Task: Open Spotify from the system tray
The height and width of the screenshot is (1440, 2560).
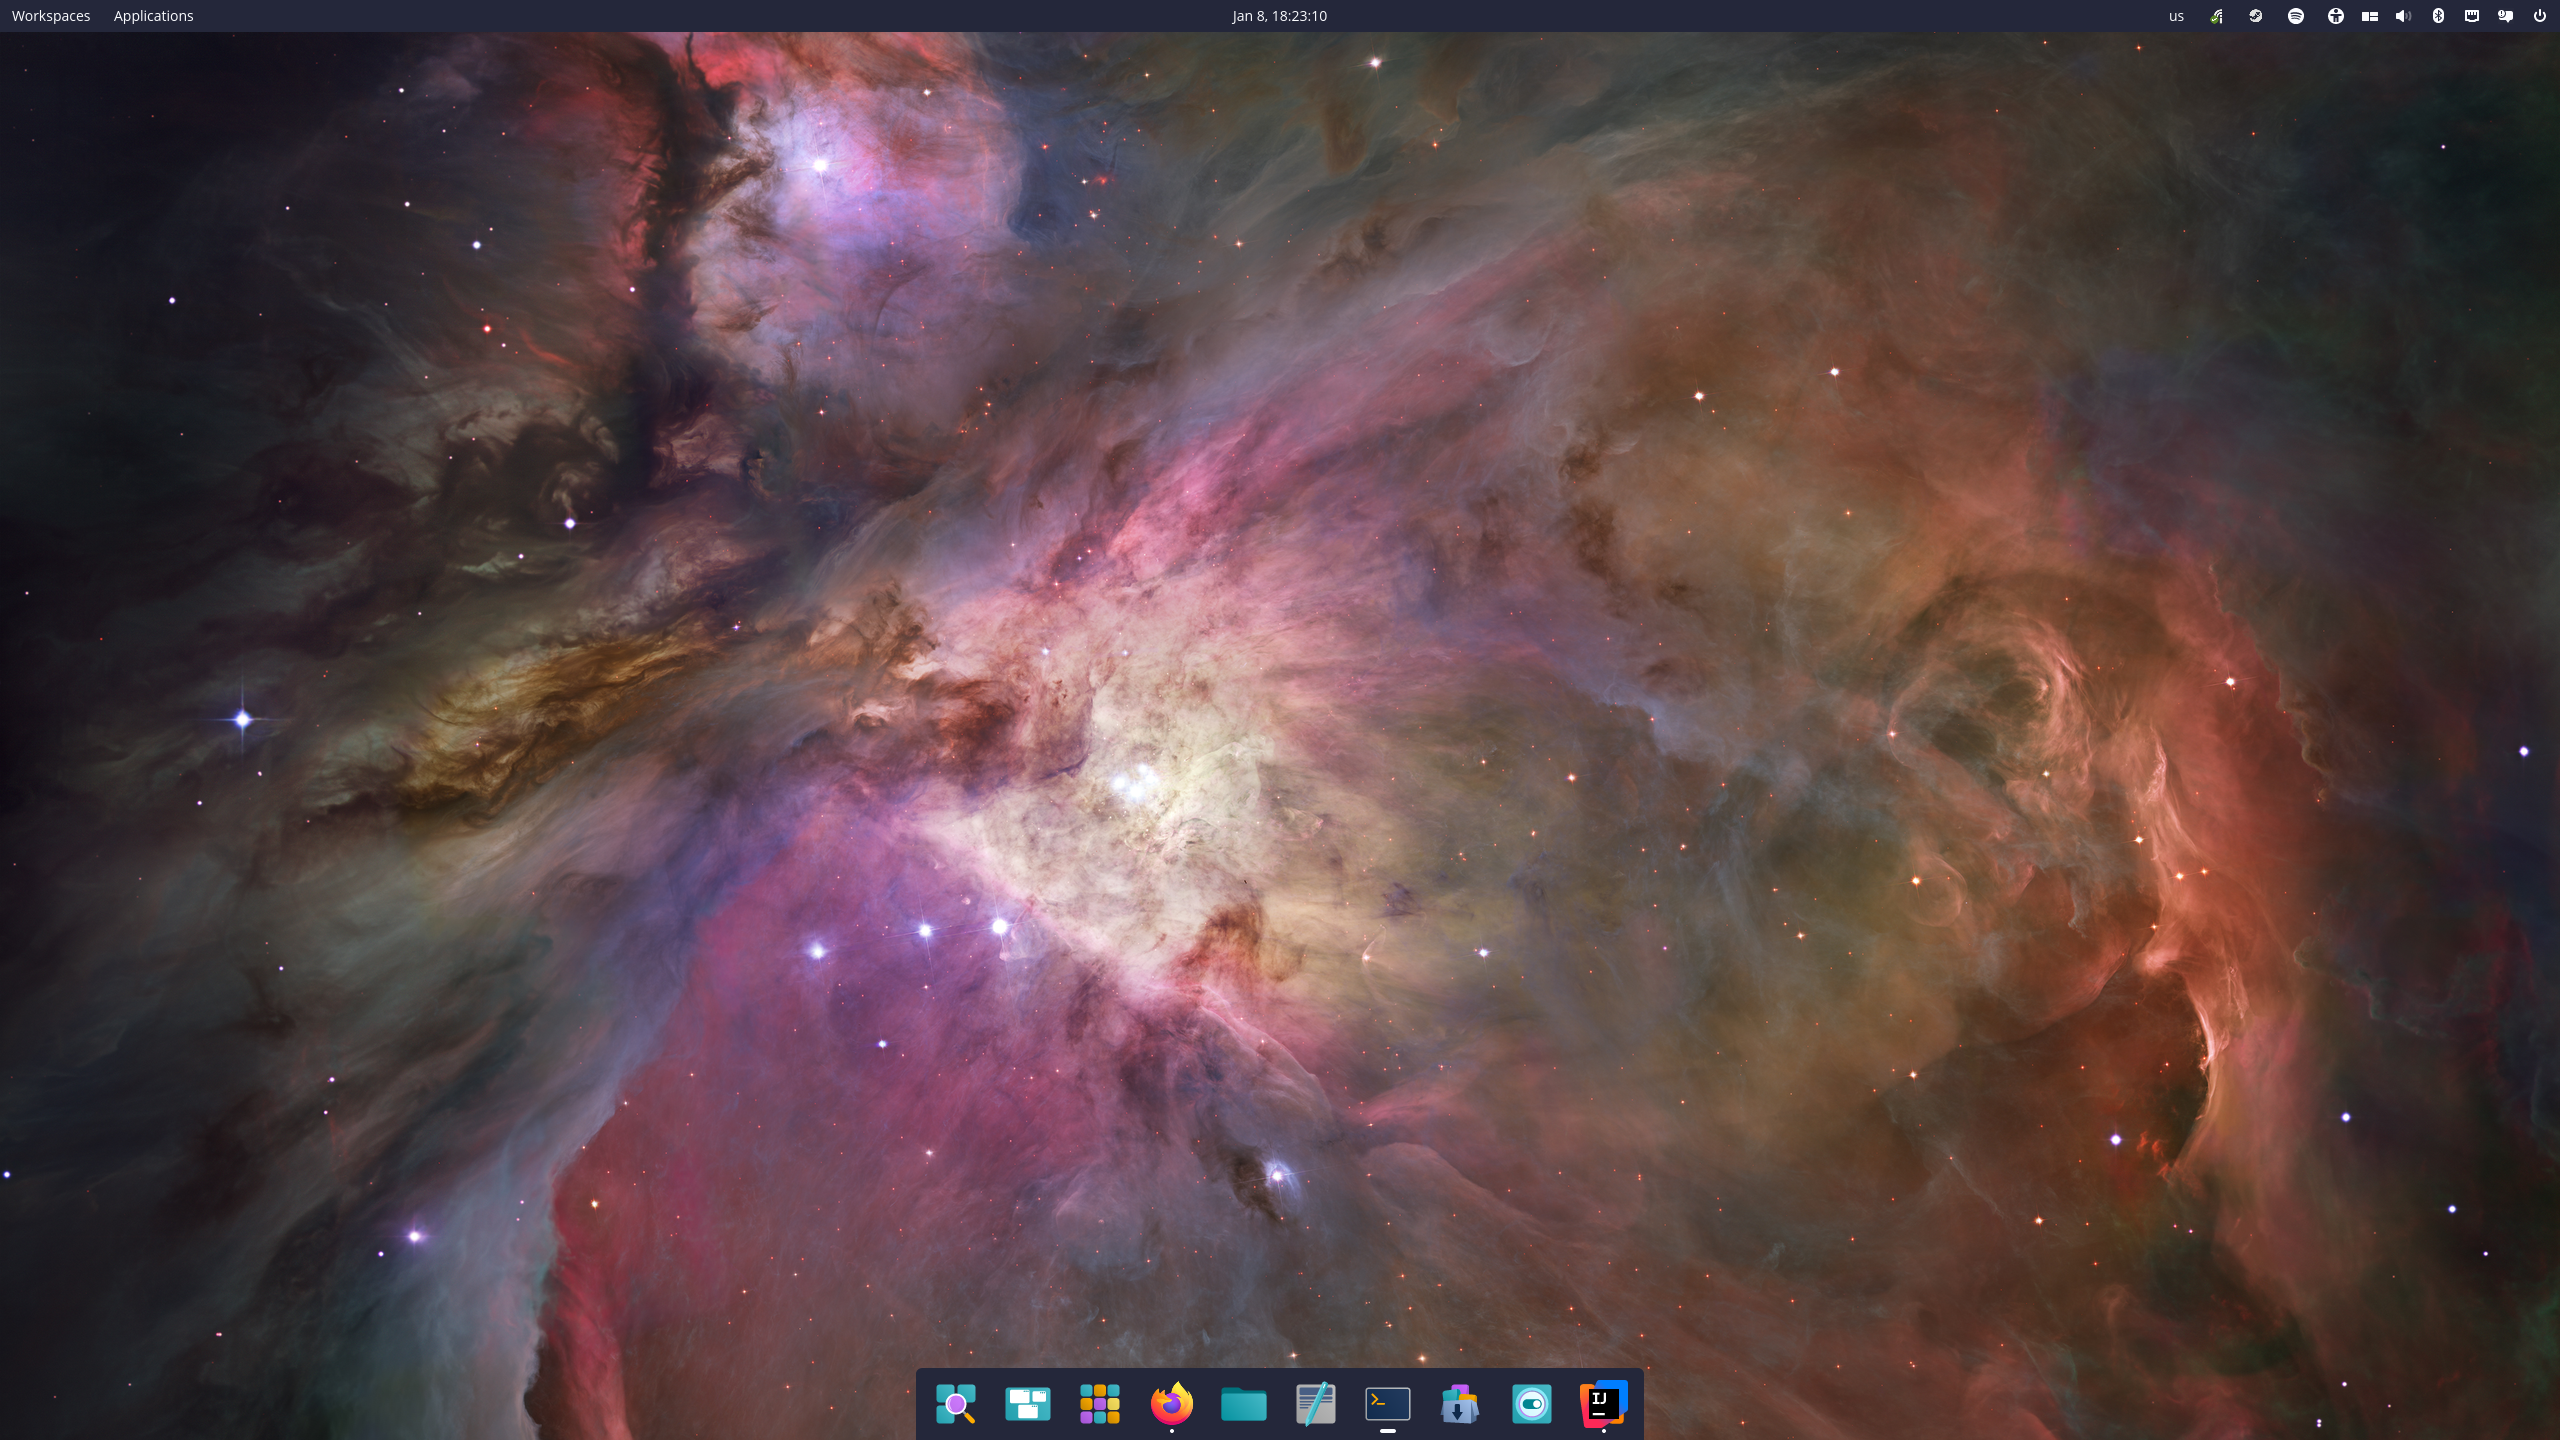Action: tap(2295, 15)
